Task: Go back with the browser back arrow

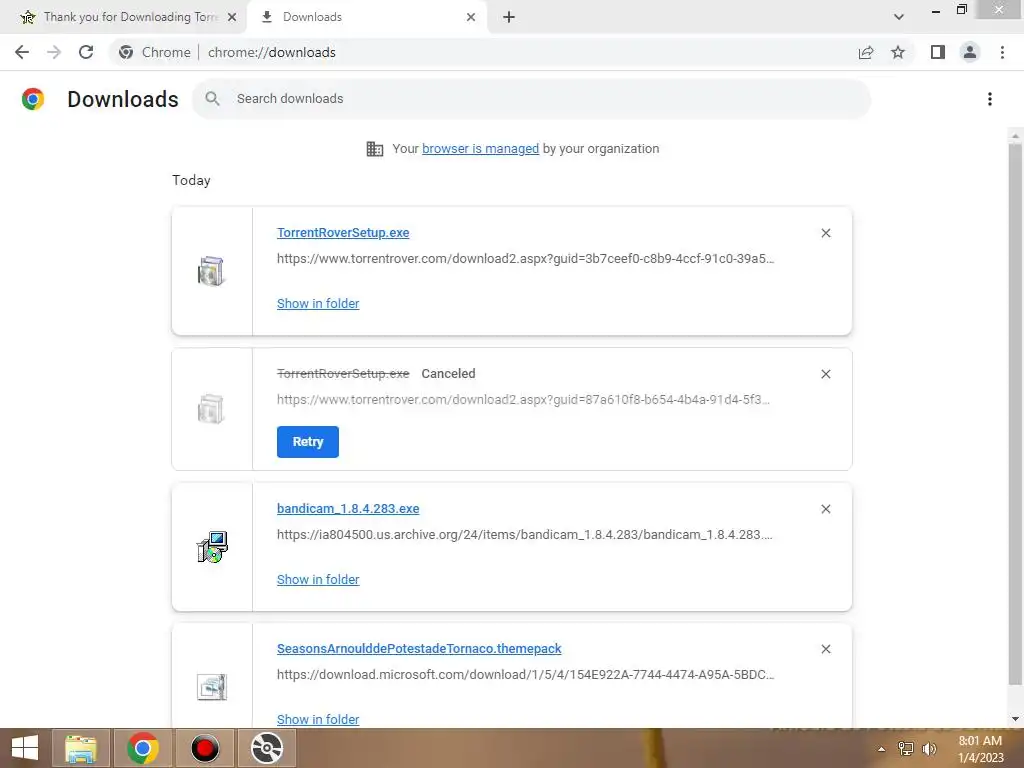Action: pos(22,52)
